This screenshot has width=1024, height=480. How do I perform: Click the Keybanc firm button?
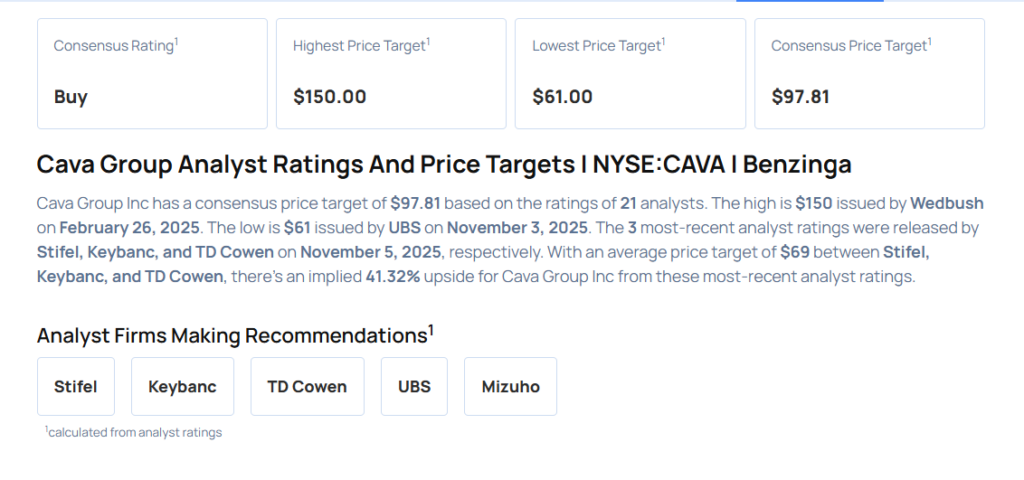(x=182, y=386)
